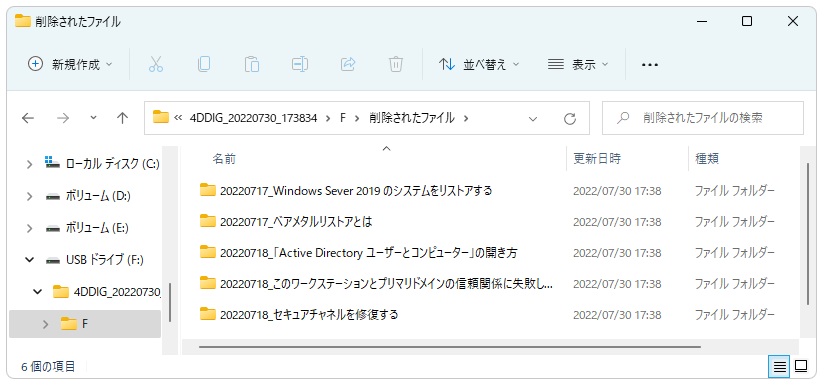Click the Share icon in toolbar
Screen dimensions: 821x382
[x=348, y=64]
